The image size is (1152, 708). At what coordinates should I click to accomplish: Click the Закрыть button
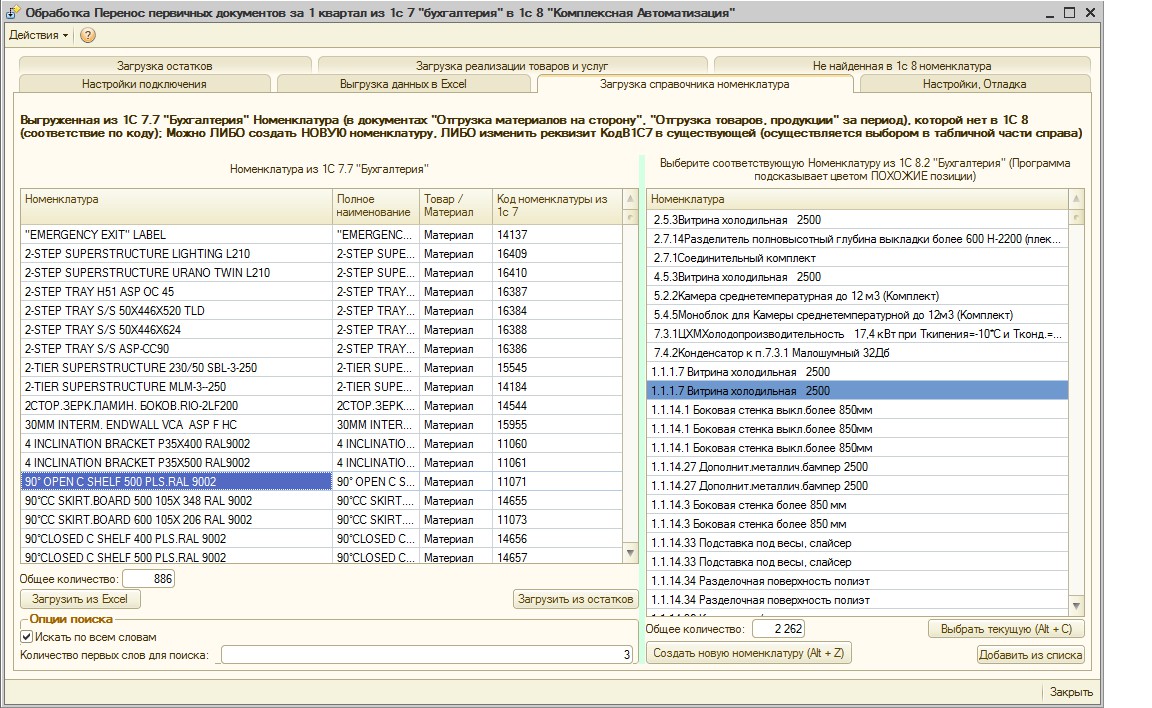(x=1070, y=692)
